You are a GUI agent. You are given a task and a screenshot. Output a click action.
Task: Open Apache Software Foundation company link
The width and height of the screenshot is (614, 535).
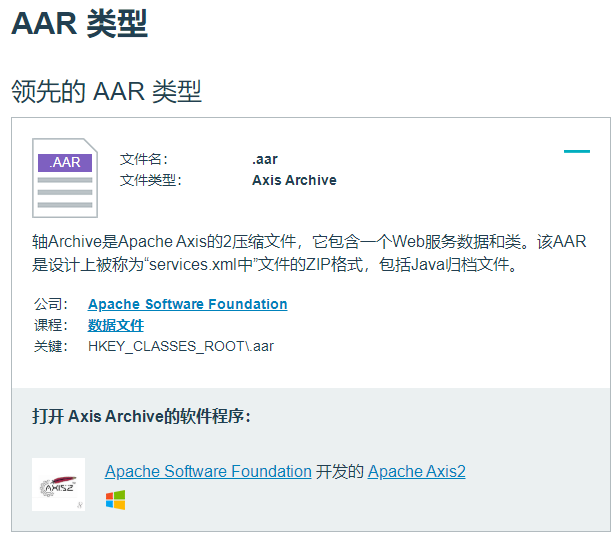pyautogui.click(x=188, y=304)
